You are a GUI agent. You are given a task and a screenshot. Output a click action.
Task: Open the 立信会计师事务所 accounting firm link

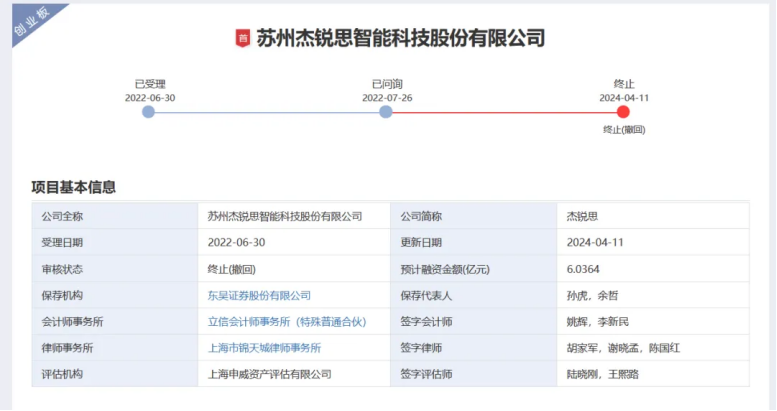click(287, 322)
